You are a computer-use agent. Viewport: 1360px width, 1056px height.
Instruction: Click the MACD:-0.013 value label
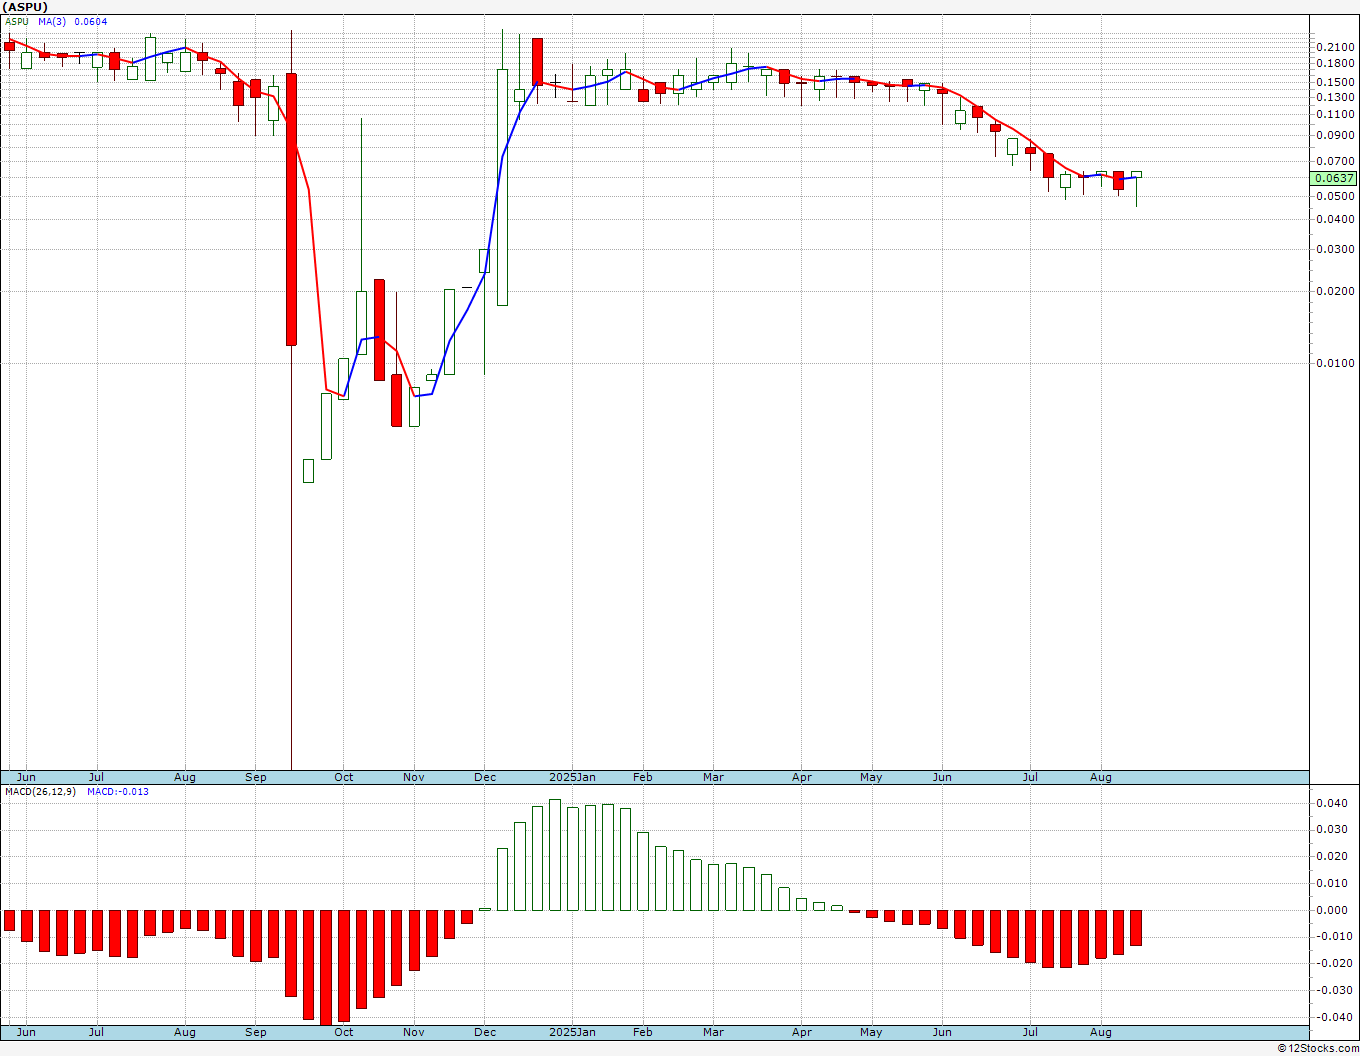pos(118,791)
